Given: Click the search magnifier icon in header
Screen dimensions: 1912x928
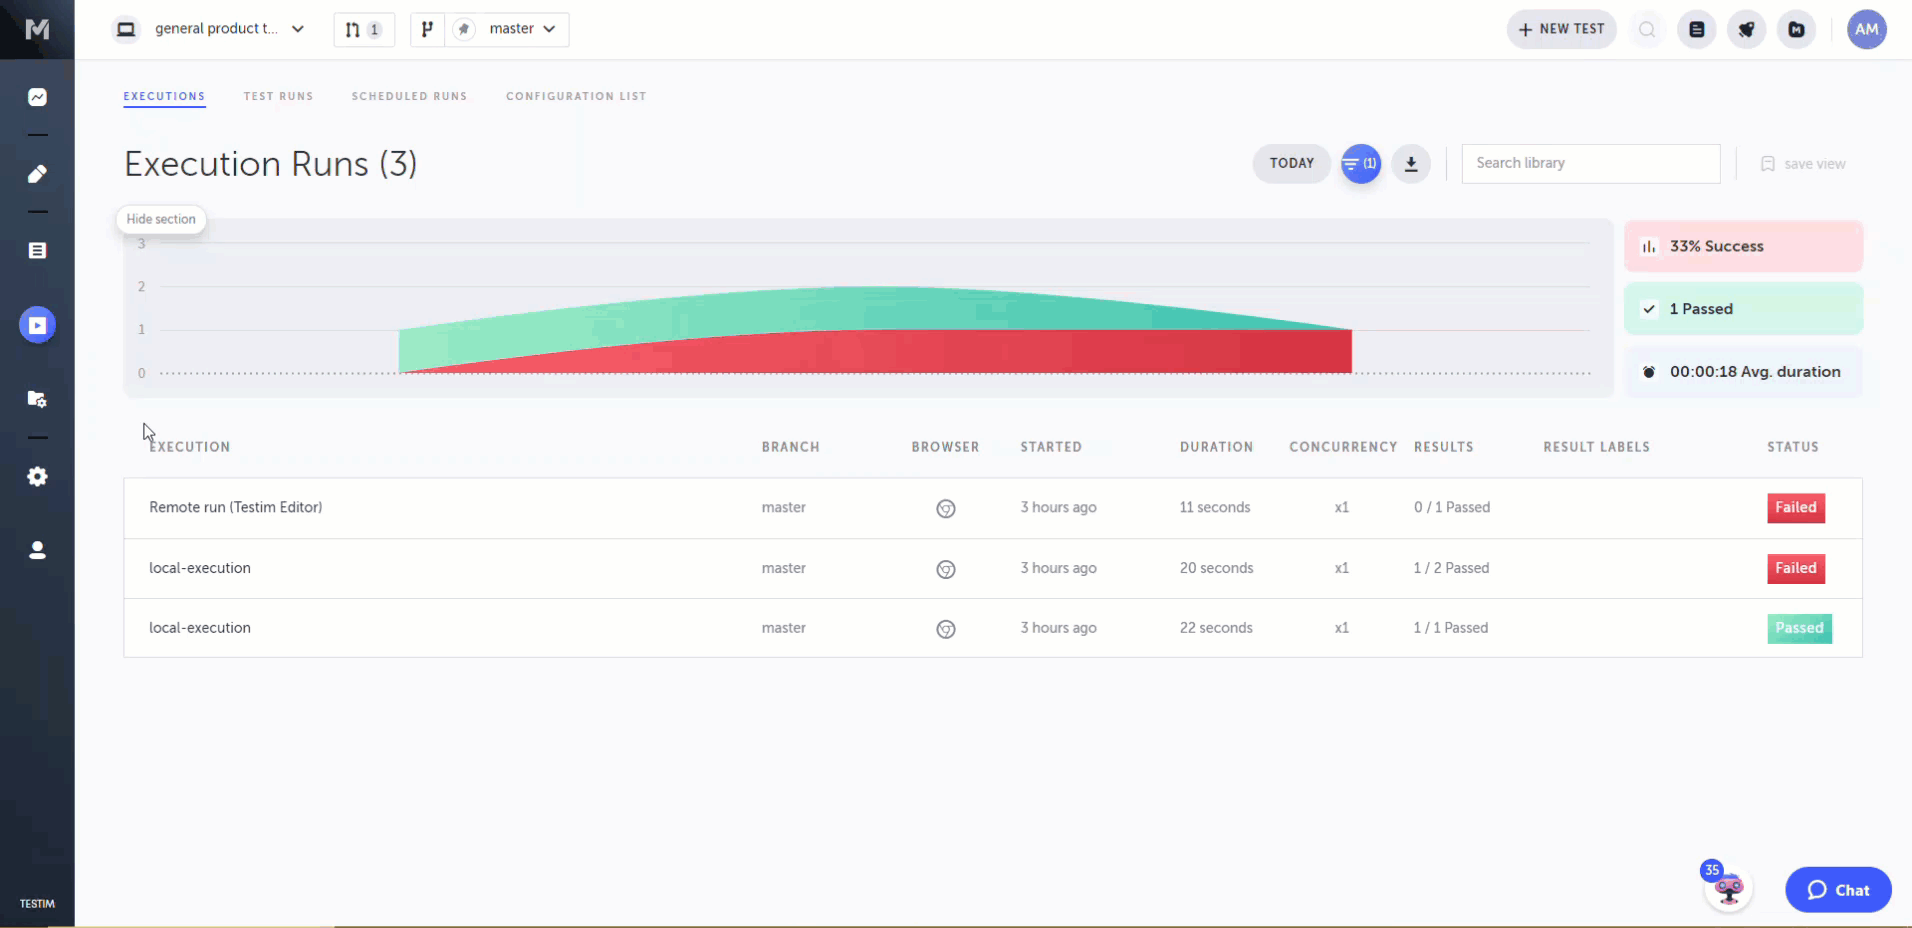Looking at the screenshot, I should pyautogui.click(x=1646, y=30).
